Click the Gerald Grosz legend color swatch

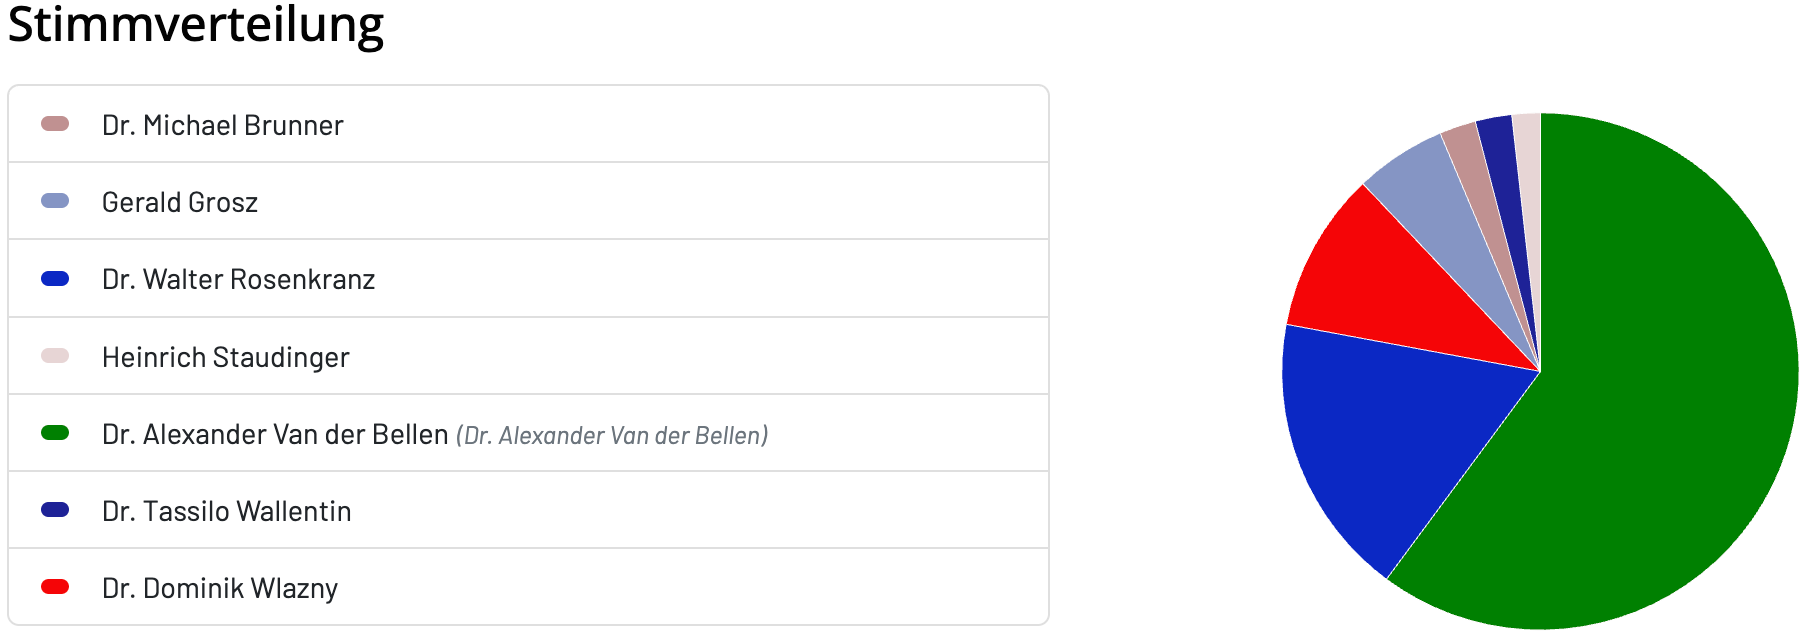(55, 201)
